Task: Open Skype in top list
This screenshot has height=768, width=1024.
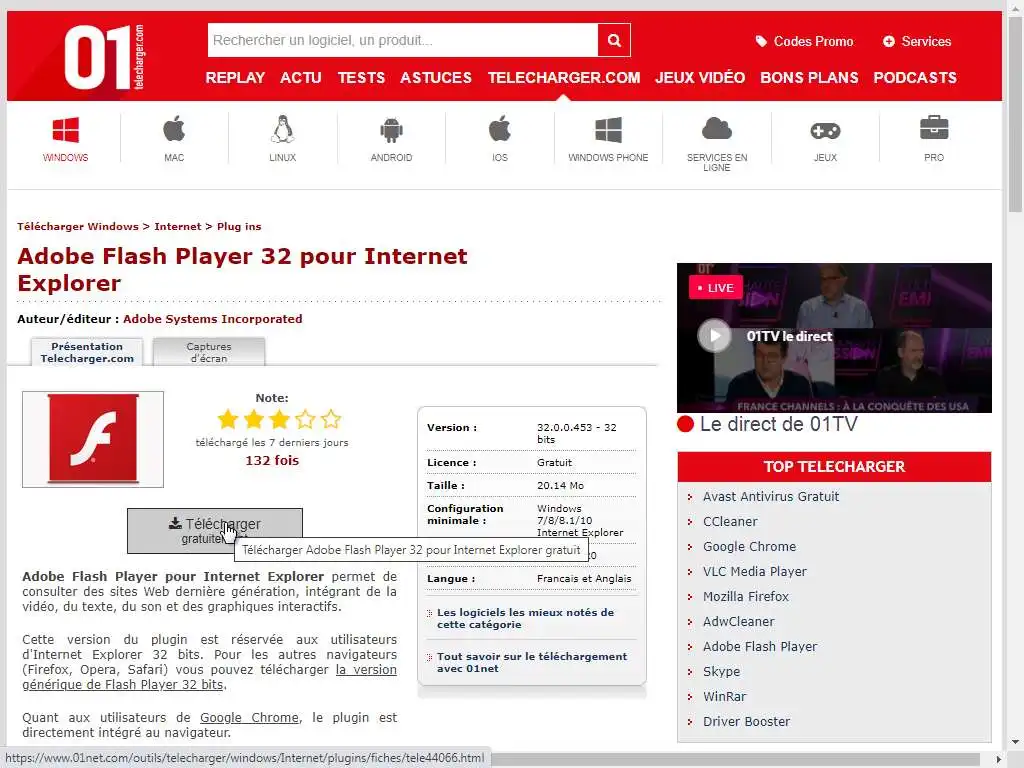Action: [x=721, y=671]
